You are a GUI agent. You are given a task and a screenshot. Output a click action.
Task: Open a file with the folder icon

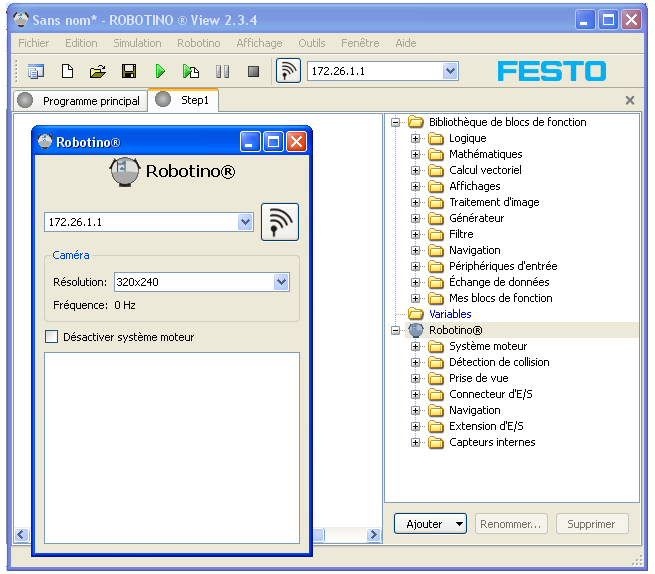tap(98, 71)
